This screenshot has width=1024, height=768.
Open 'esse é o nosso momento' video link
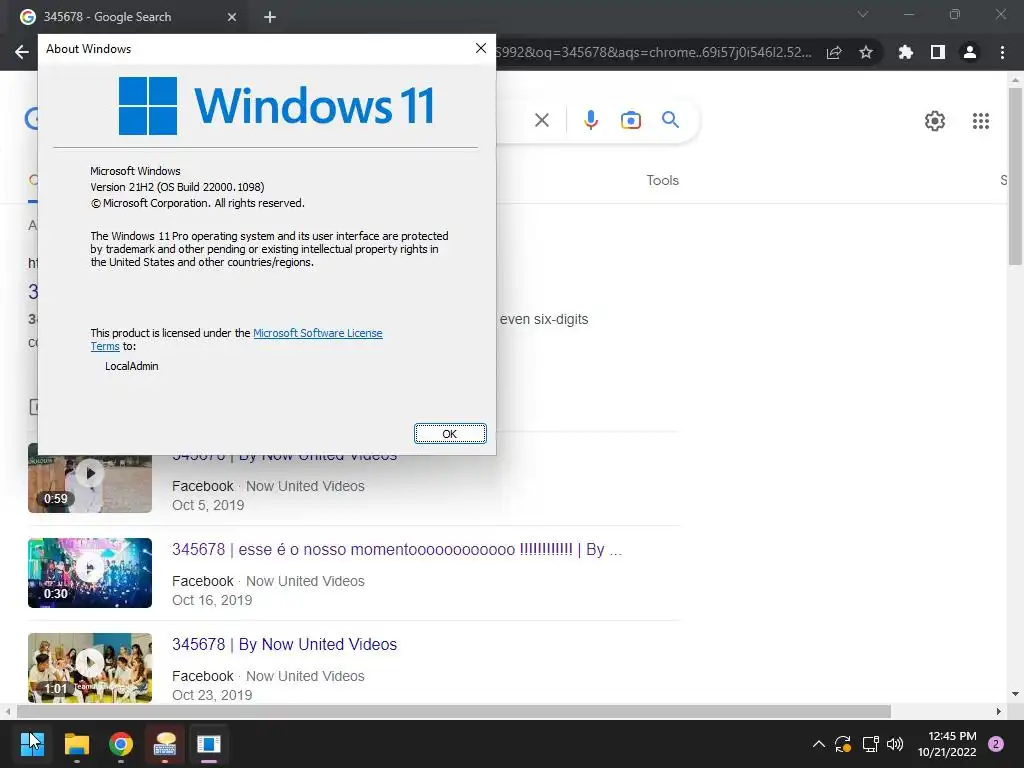click(x=397, y=549)
